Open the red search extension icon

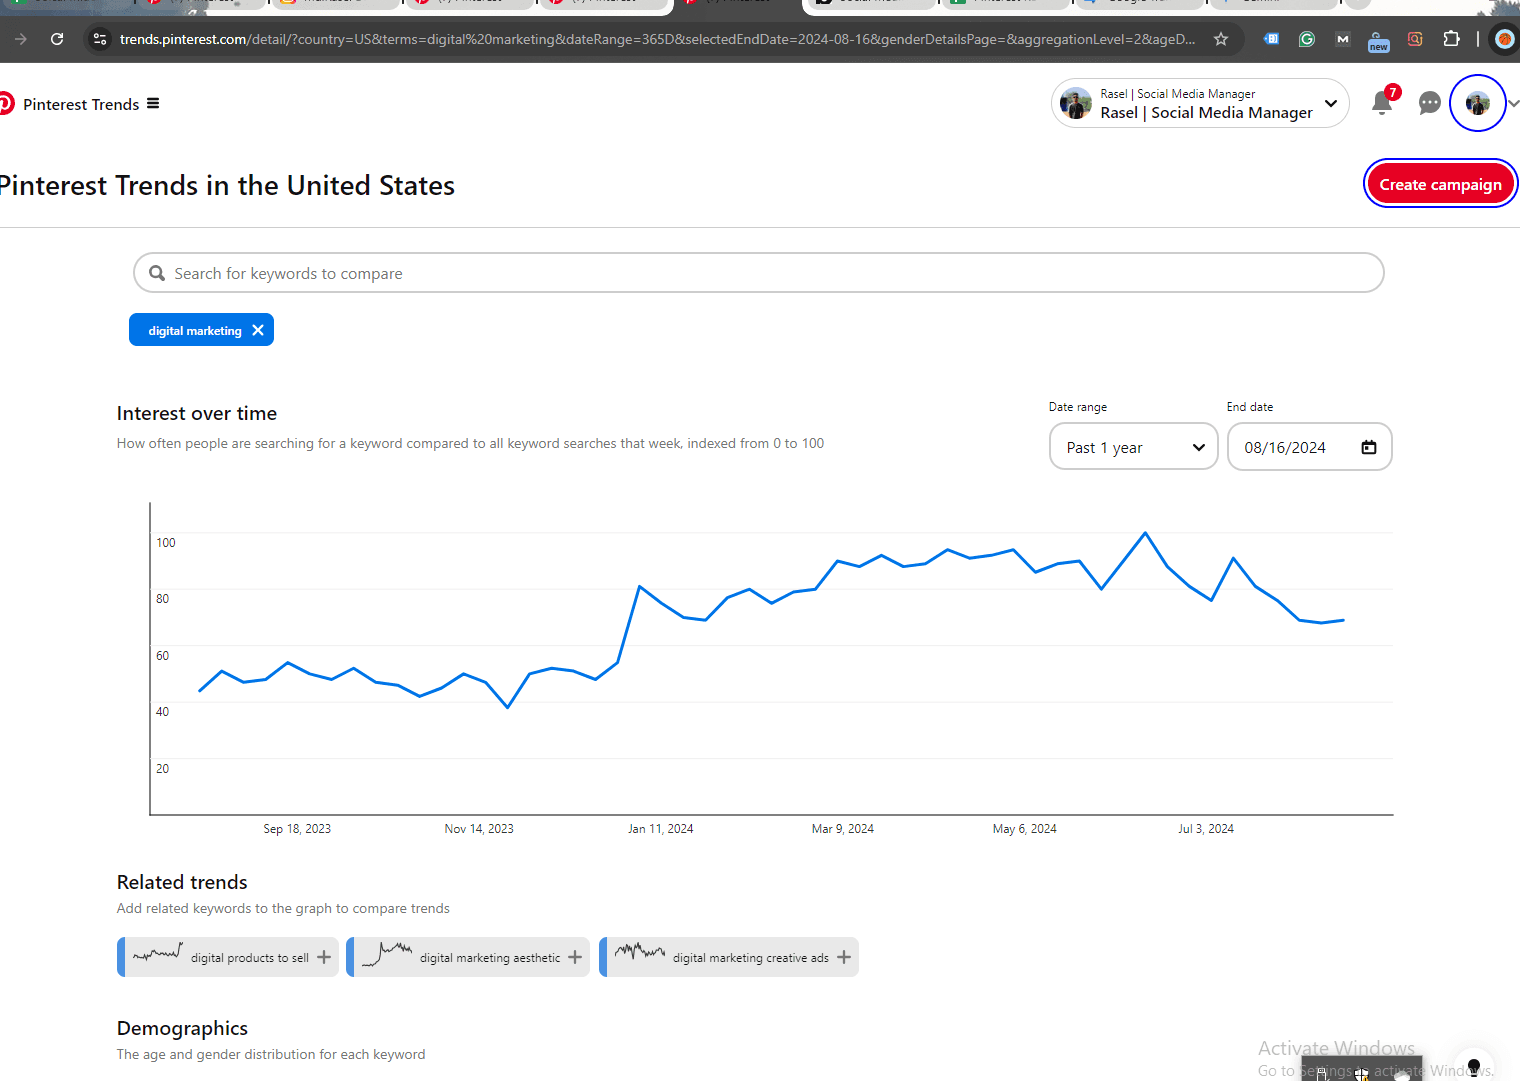click(x=1415, y=39)
